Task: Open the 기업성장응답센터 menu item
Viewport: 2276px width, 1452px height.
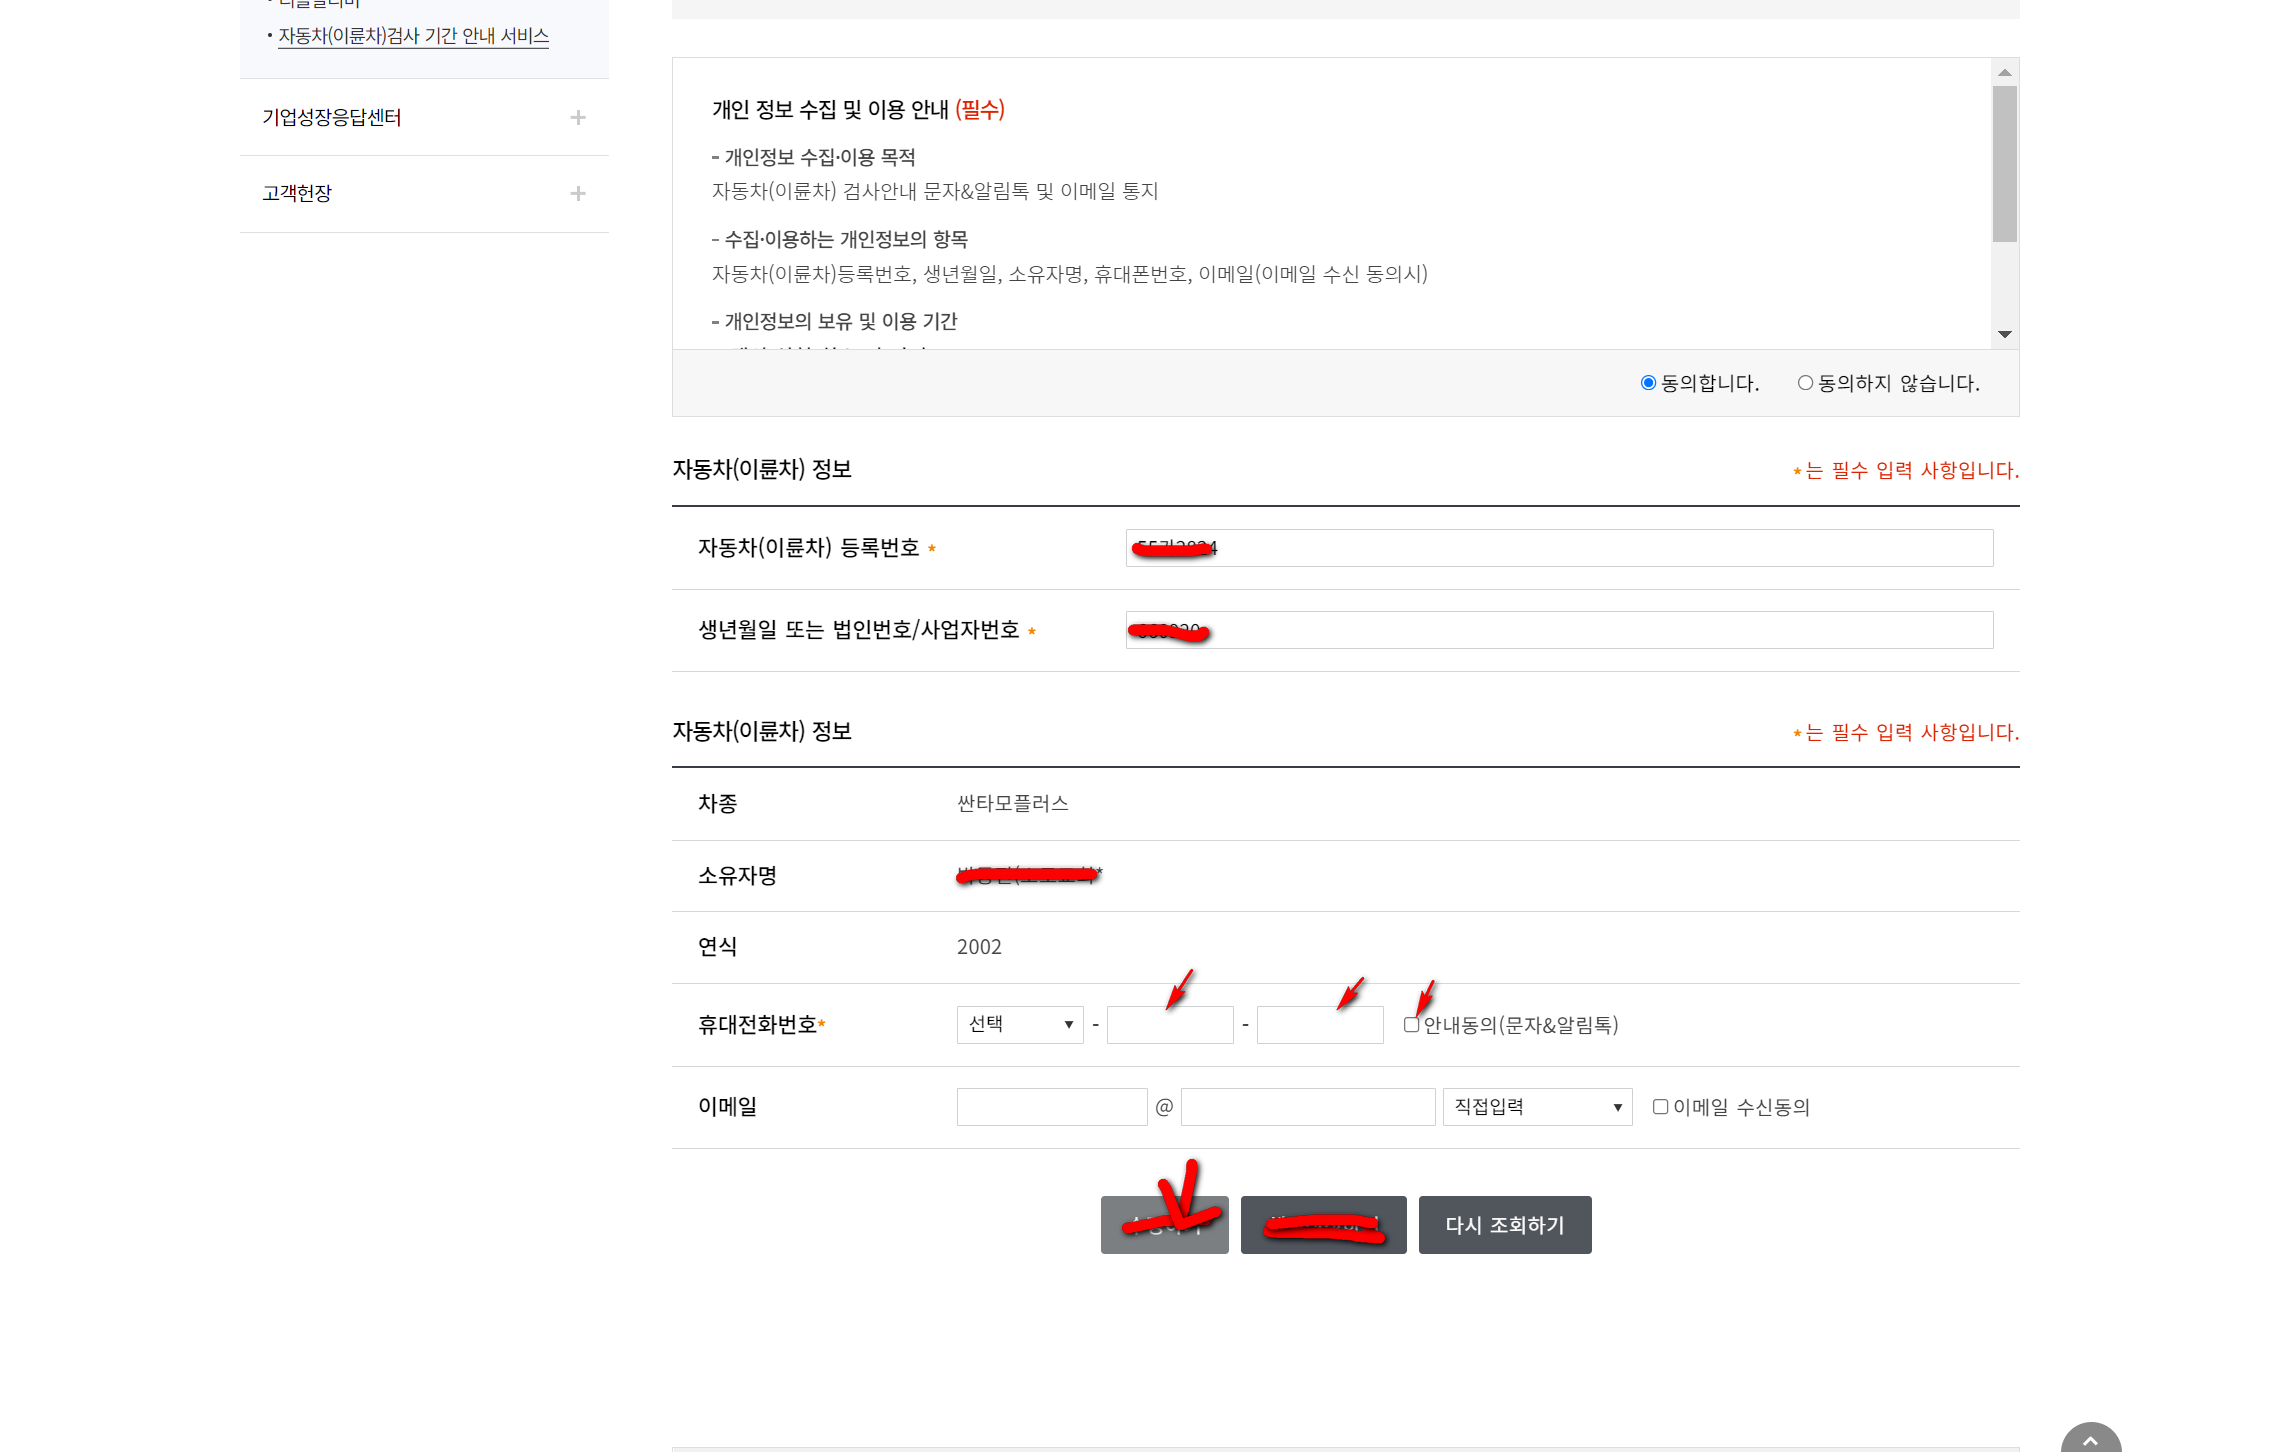Action: [x=332, y=118]
